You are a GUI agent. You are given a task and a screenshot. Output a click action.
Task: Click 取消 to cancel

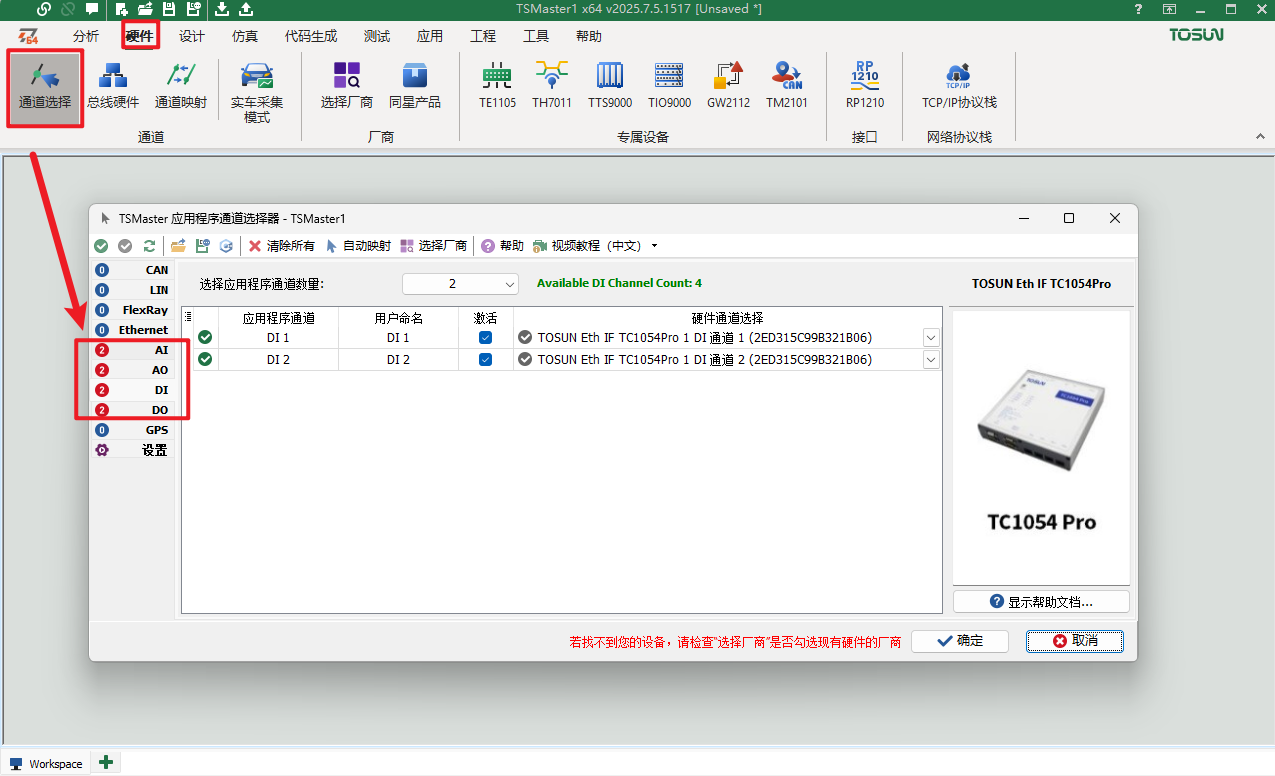pos(1075,641)
